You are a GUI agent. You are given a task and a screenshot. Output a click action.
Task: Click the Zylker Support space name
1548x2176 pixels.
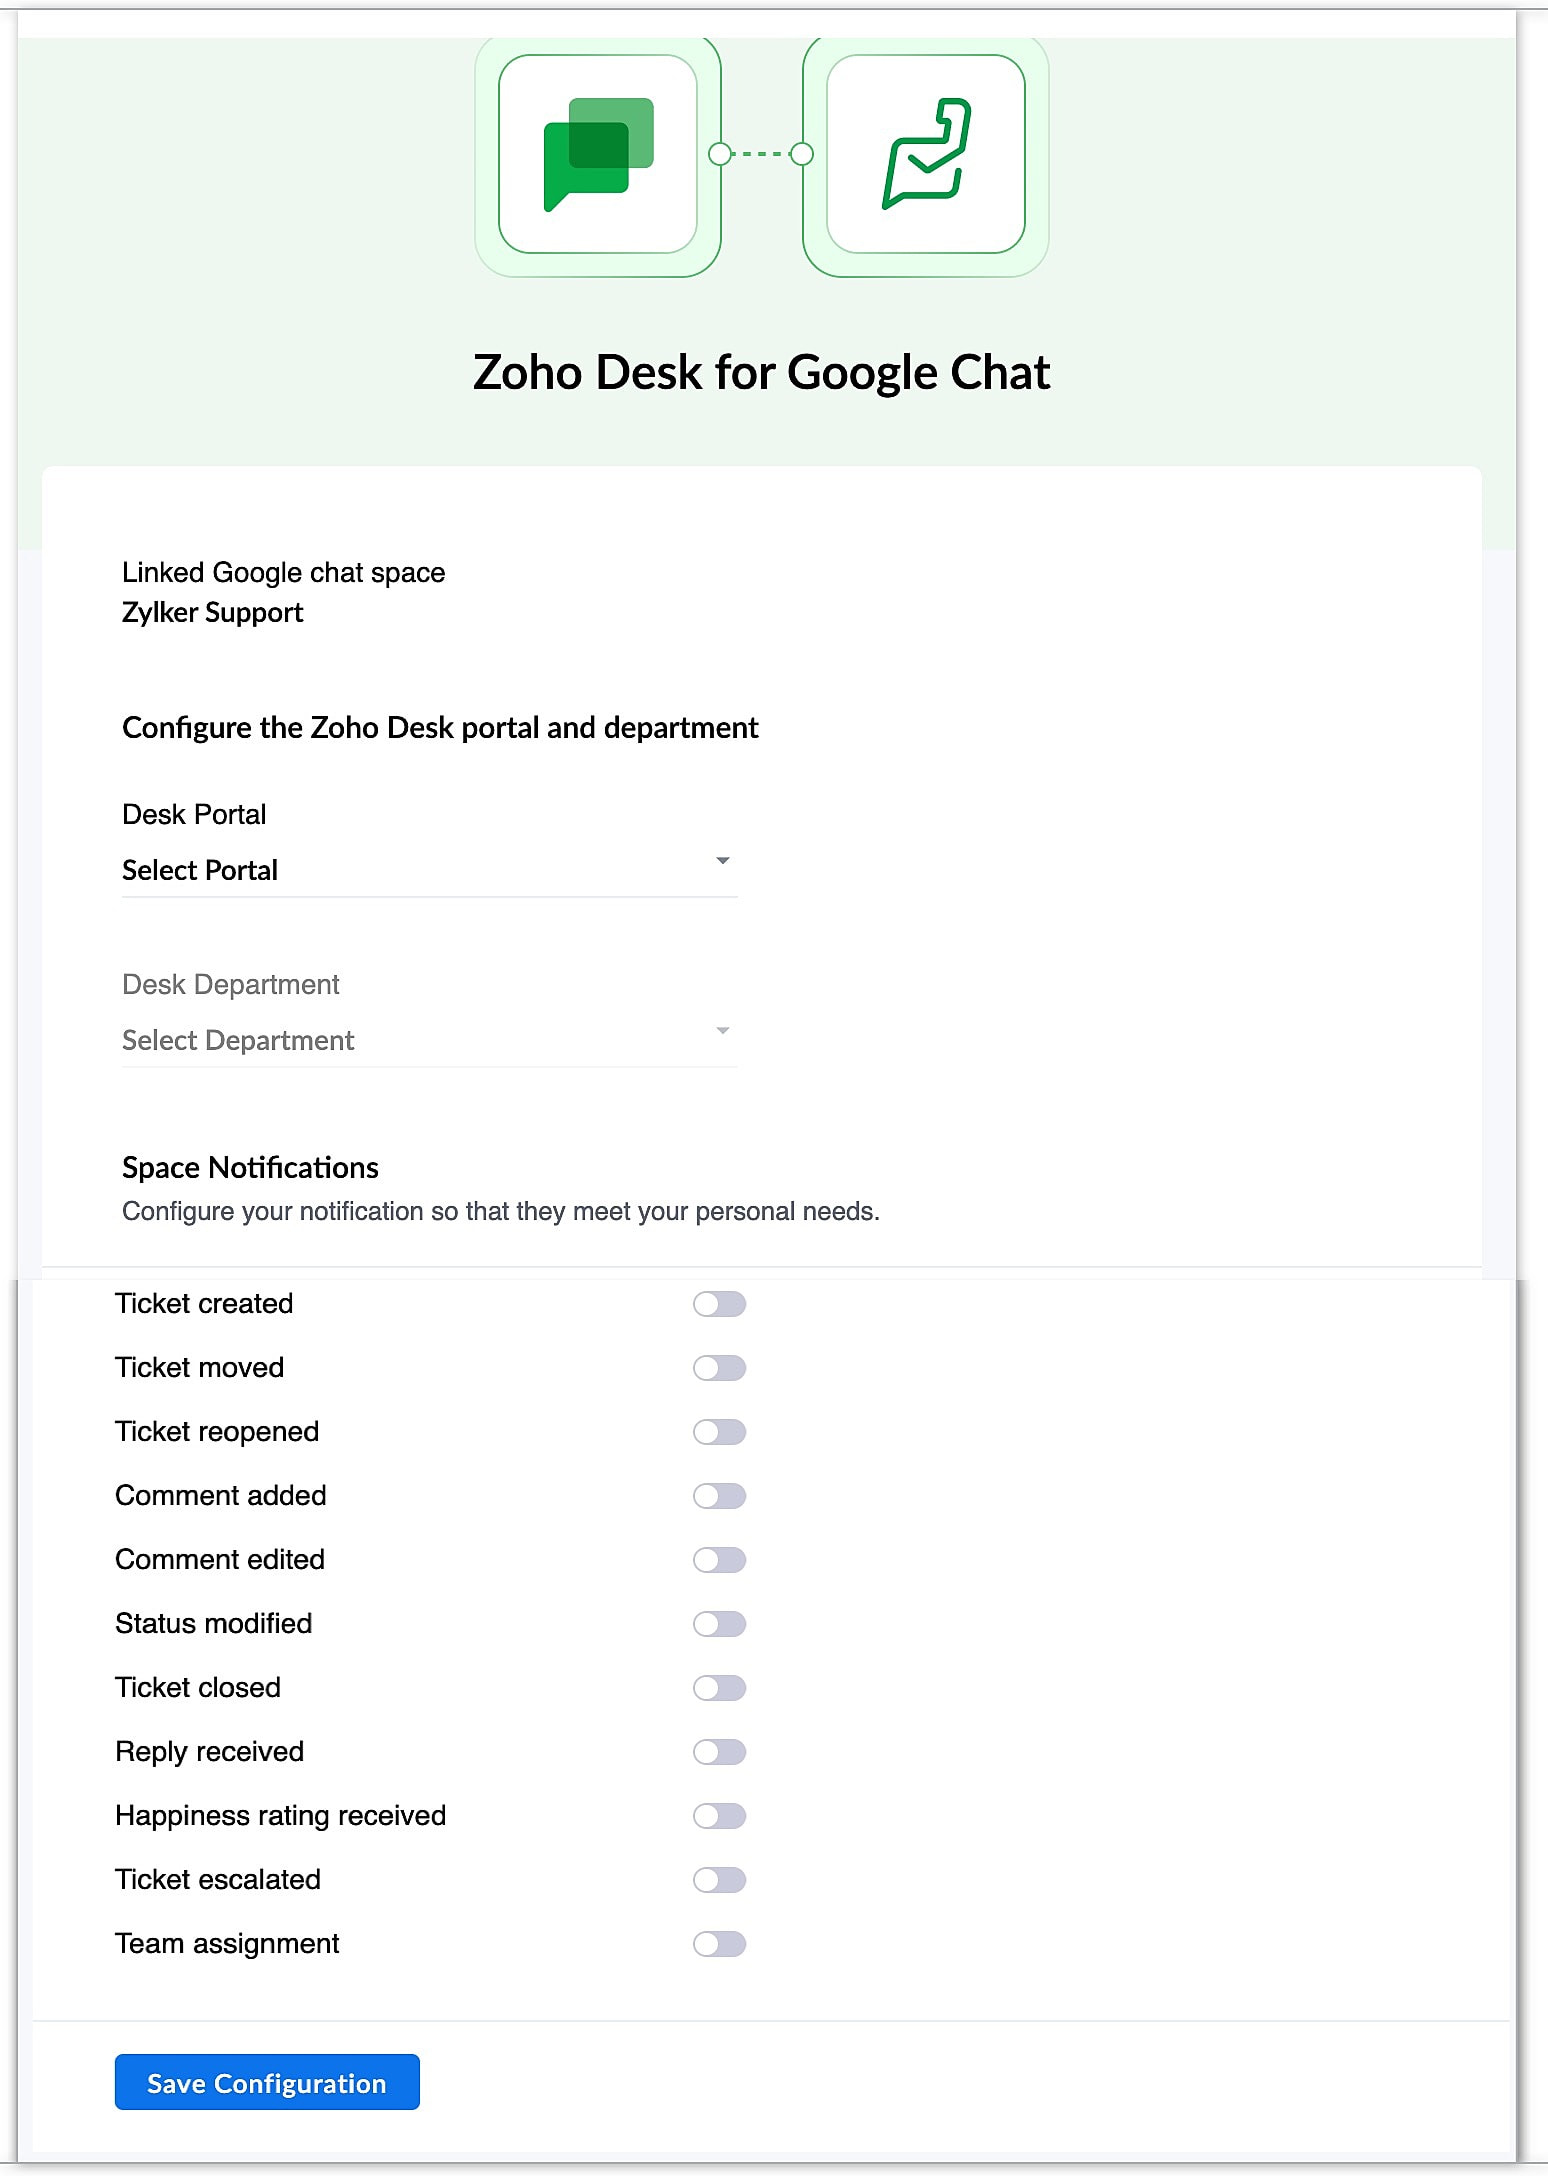212,612
